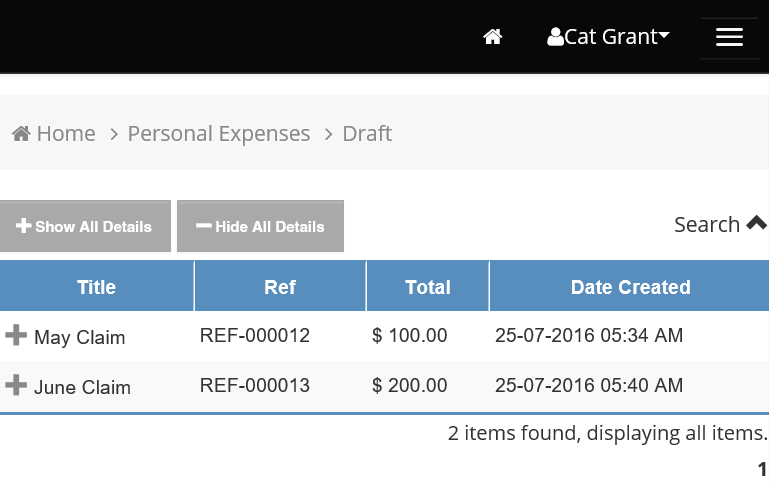Collapse the Search panel chevron
Image resolution: width=769 pixels, height=486 pixels.
click(x=756, y=224)
